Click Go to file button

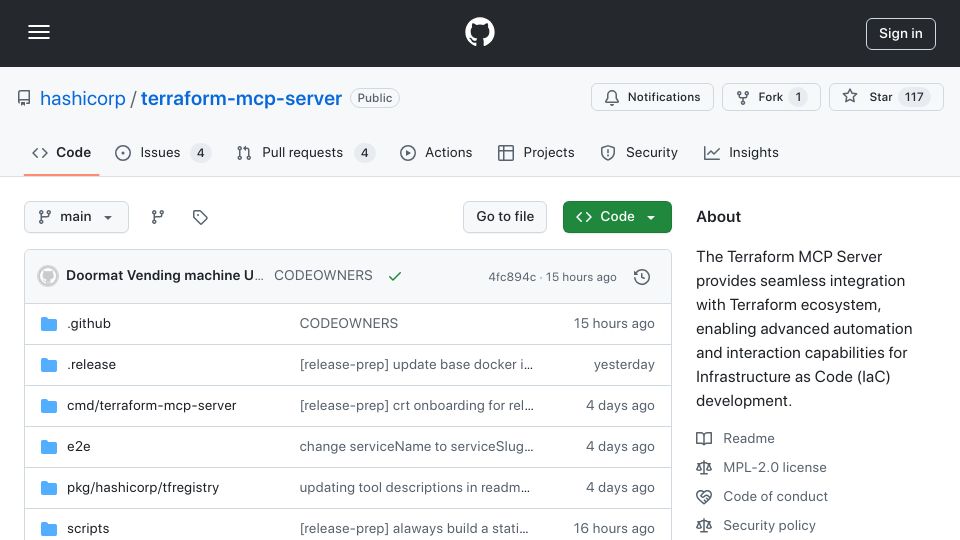point(505,217)
